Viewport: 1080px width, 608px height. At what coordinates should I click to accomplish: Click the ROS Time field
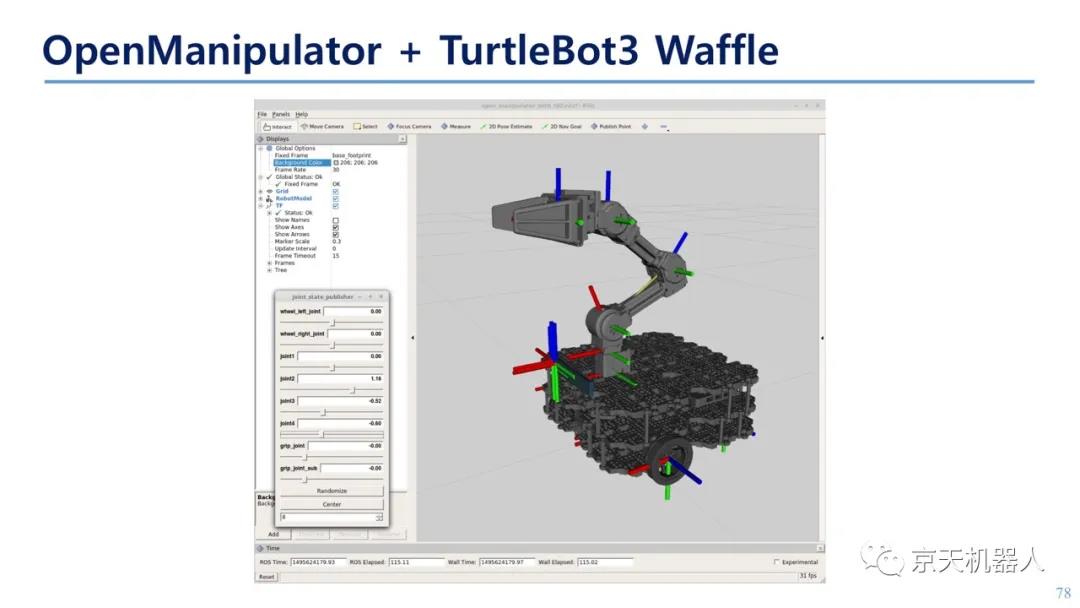click(x=318, y=563)
